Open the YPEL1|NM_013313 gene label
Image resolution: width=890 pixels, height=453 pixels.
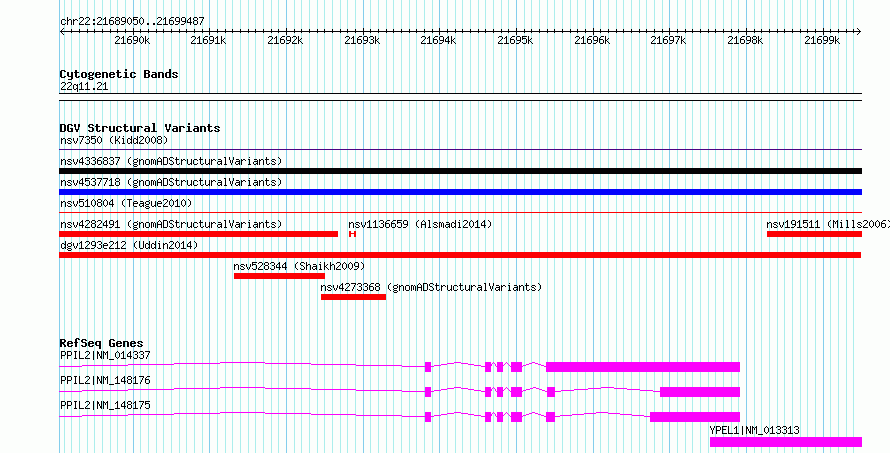[754, 430]
